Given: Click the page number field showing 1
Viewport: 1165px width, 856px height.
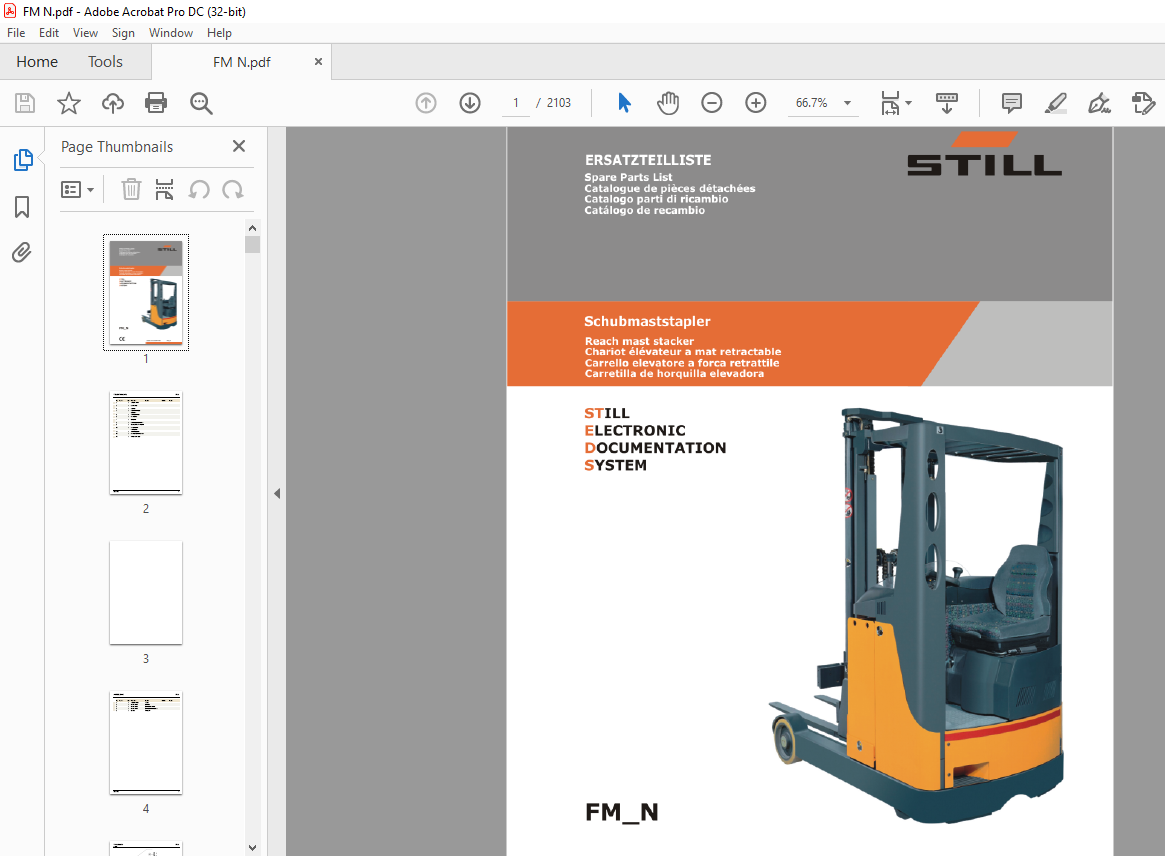Looking at the screenshot, I should coord(516,103).
